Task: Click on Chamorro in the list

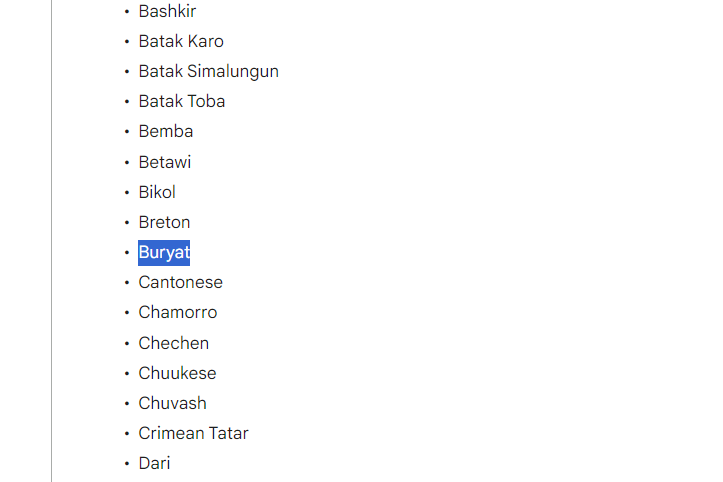Action: click(177, 312)
